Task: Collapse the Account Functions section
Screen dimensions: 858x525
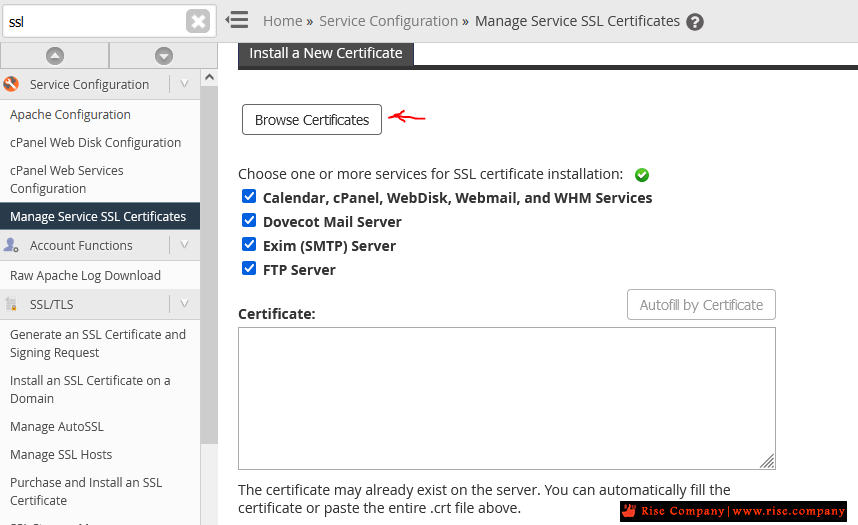Action: coord(184,245)
